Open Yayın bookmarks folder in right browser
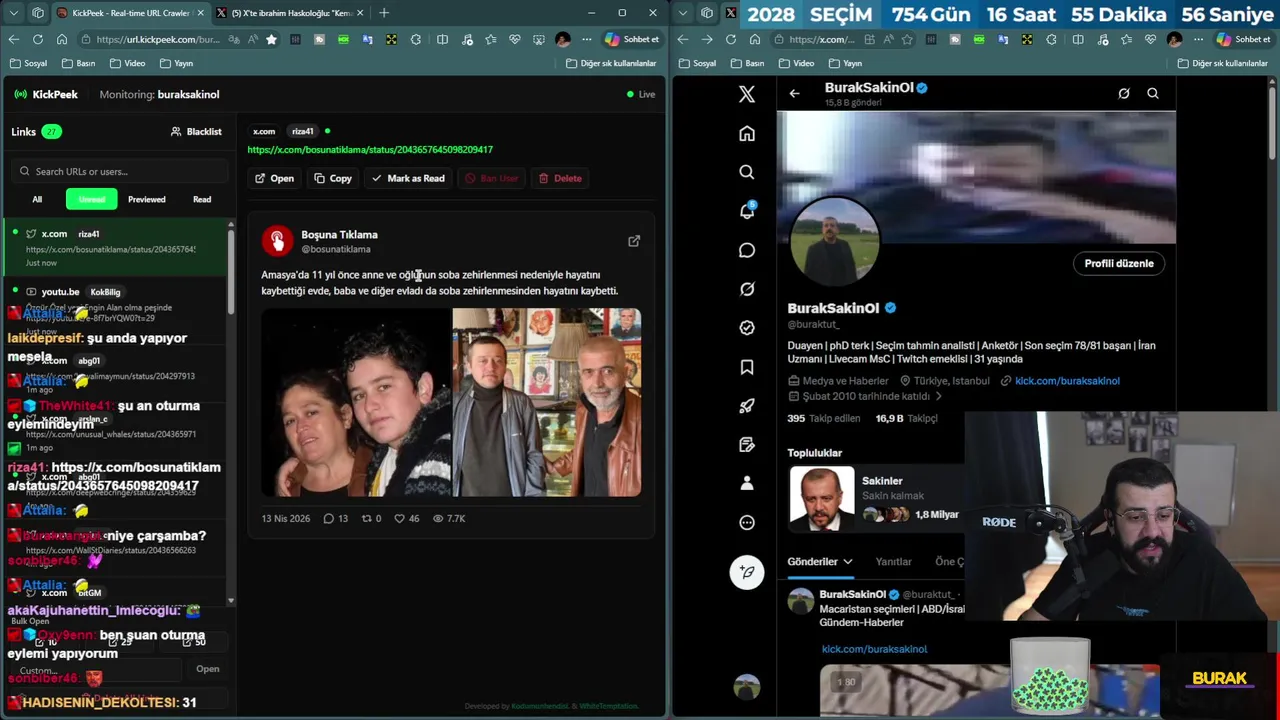Viewport: 1280px width, 720px height. click(844, 63)
